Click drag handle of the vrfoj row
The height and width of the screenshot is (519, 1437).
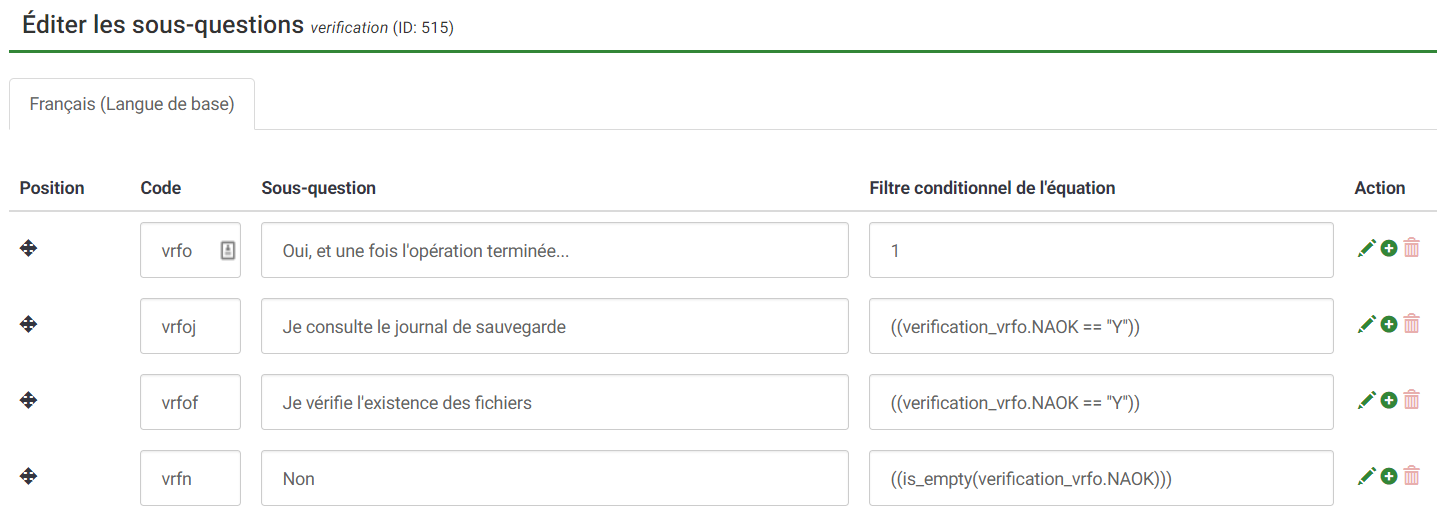29,324
